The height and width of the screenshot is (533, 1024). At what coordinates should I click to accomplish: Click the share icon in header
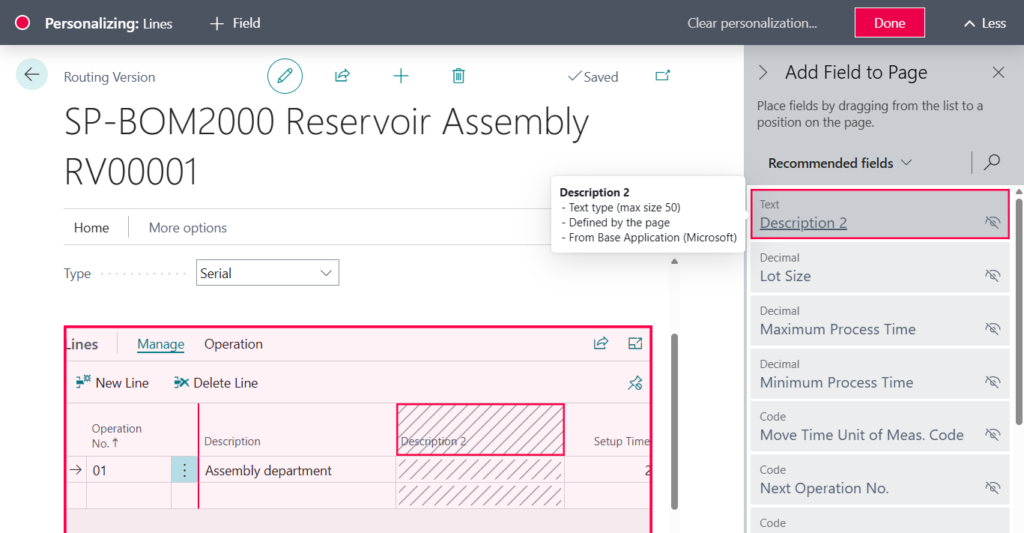342,76
